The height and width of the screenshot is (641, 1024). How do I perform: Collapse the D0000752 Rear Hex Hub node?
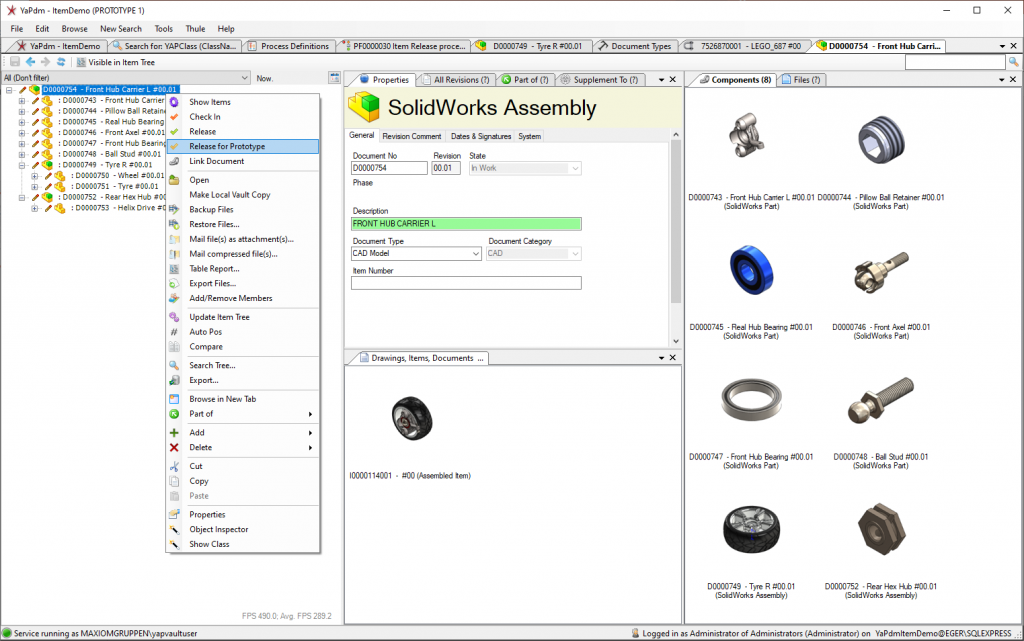coord(22,197)
